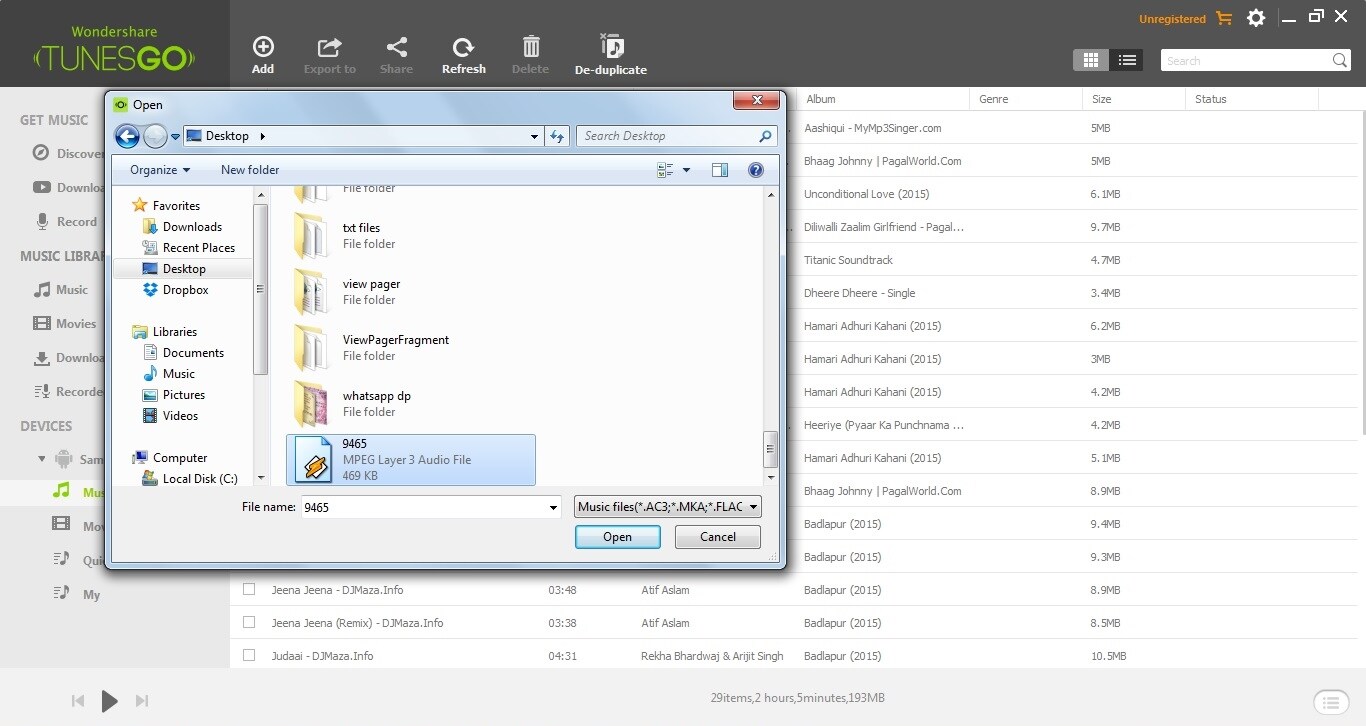
Task: Refresh the music list
Action: pos(463,55)
